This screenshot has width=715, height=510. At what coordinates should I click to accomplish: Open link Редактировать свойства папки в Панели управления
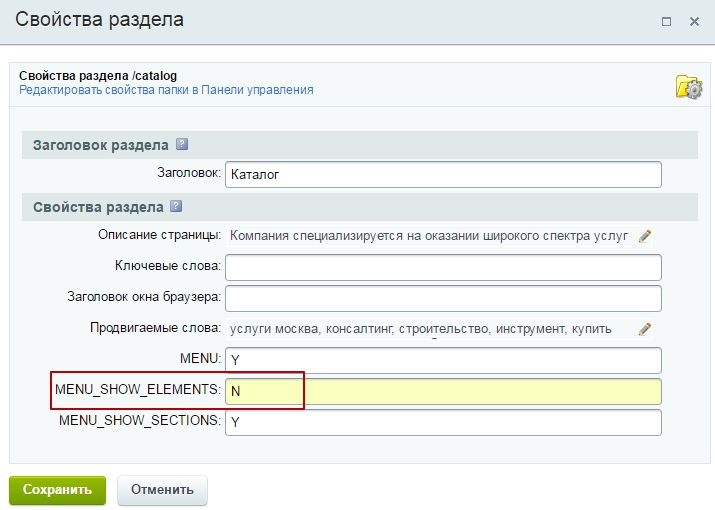(166, 90)
